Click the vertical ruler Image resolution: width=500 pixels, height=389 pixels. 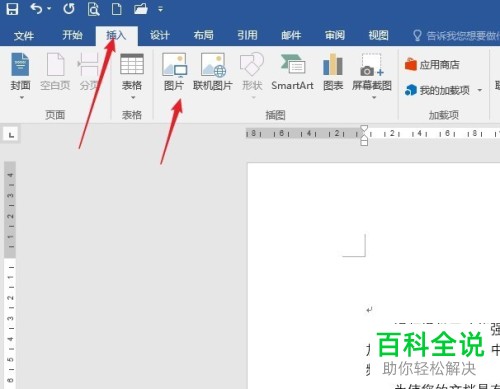[10, 275]
